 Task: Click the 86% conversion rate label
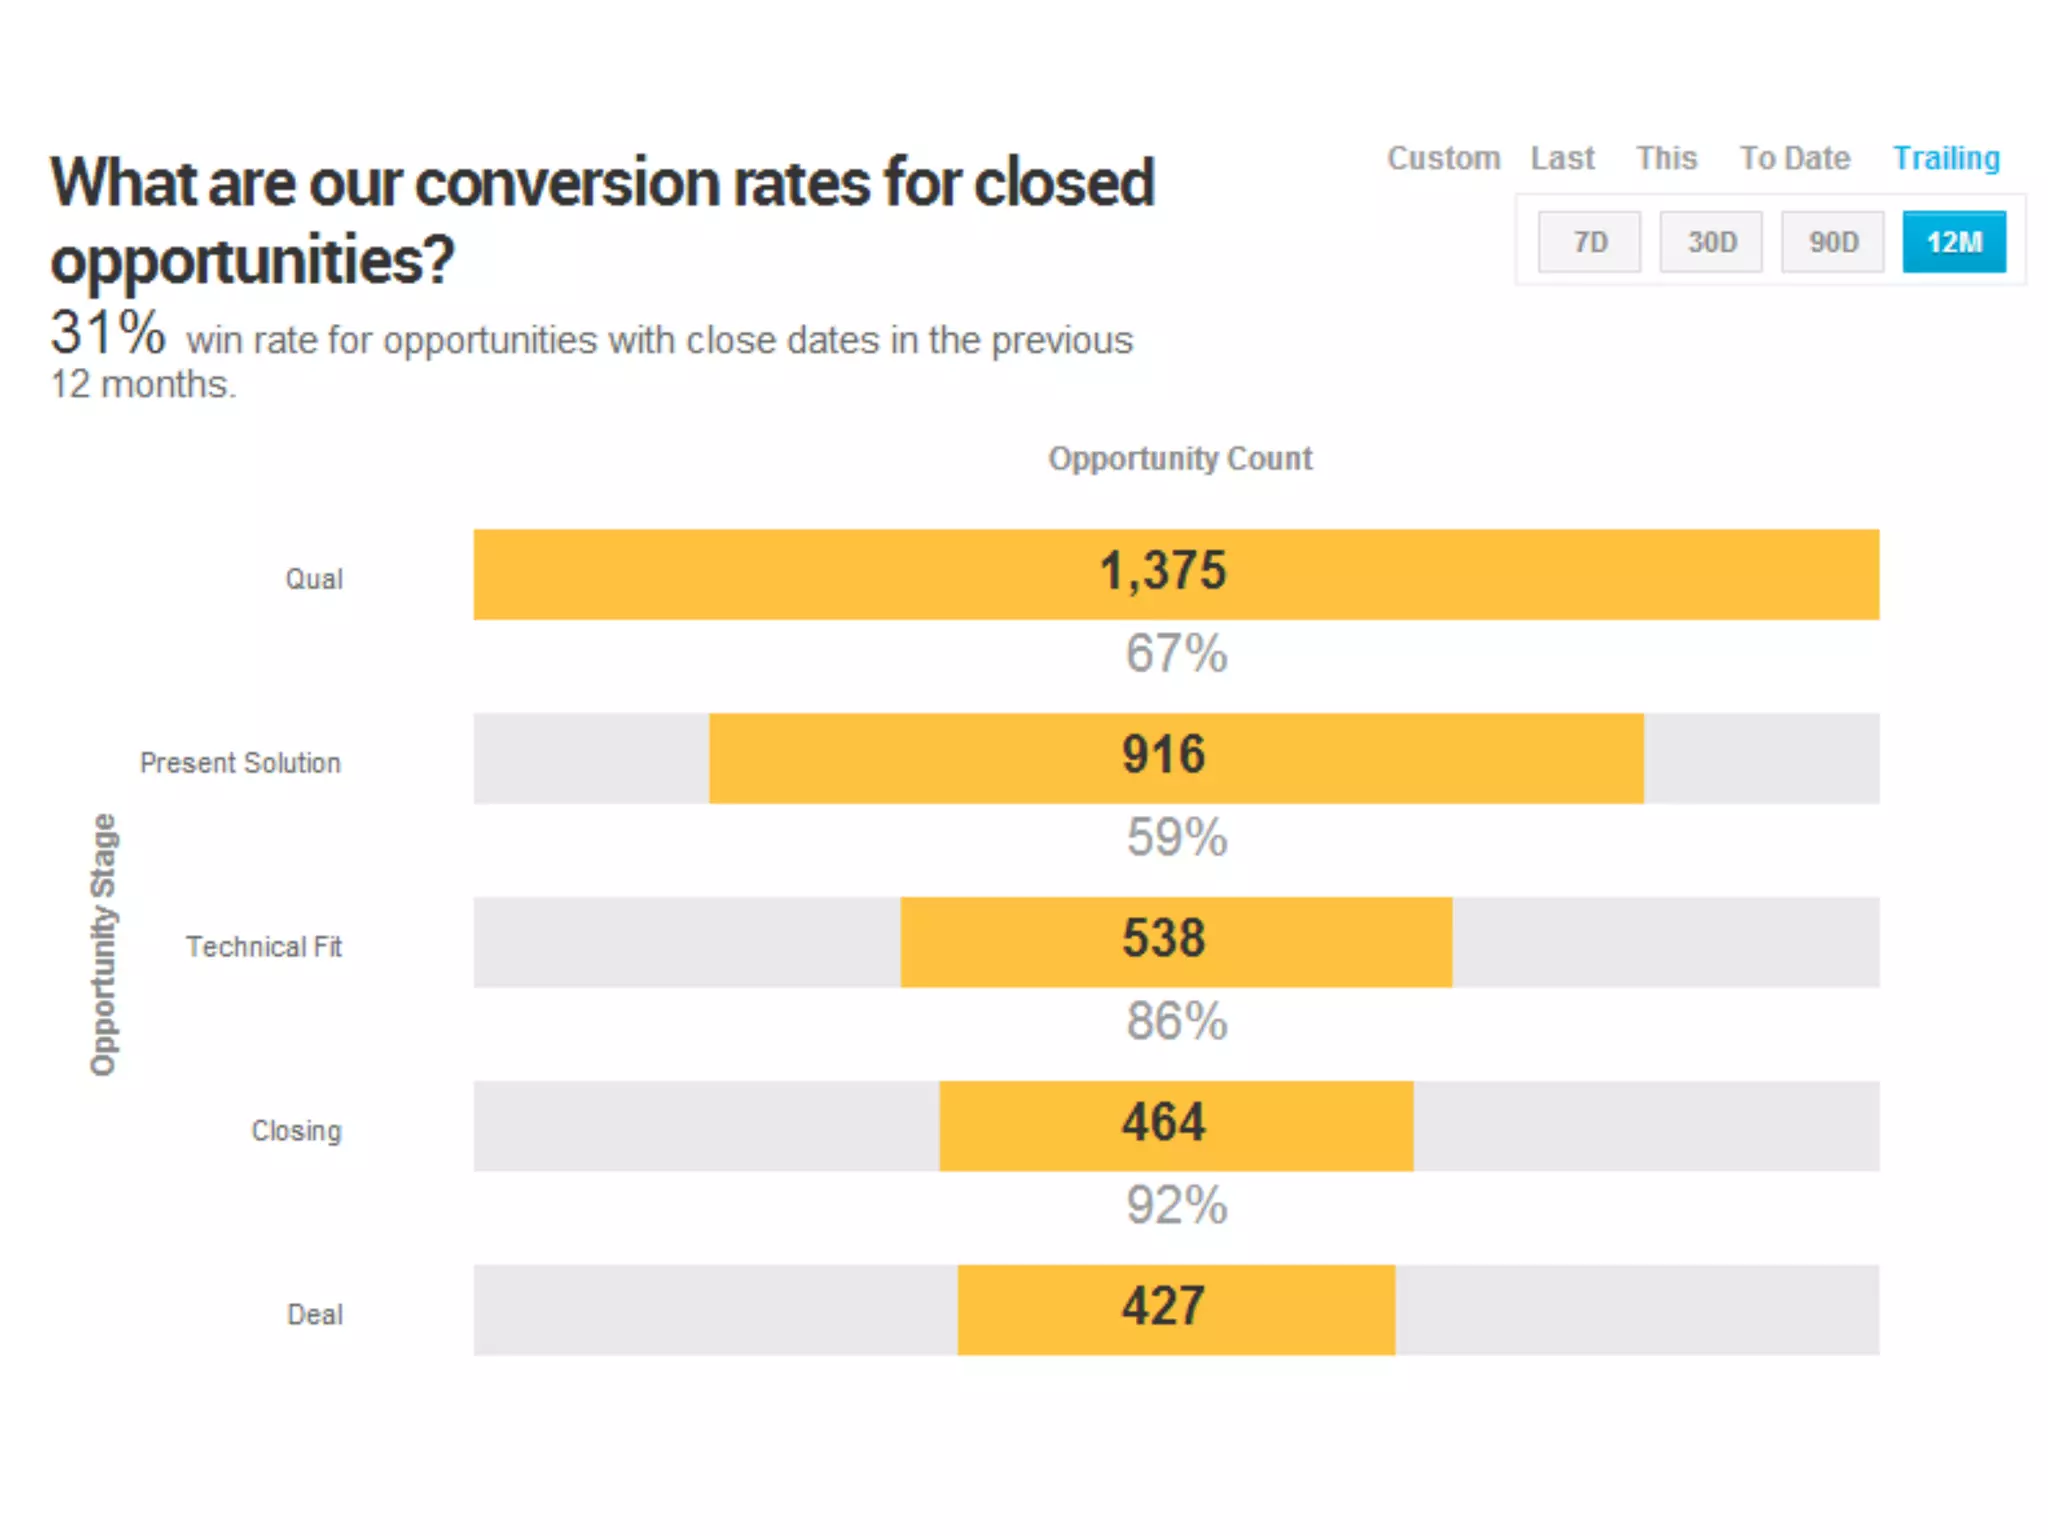point(1176,1022)
